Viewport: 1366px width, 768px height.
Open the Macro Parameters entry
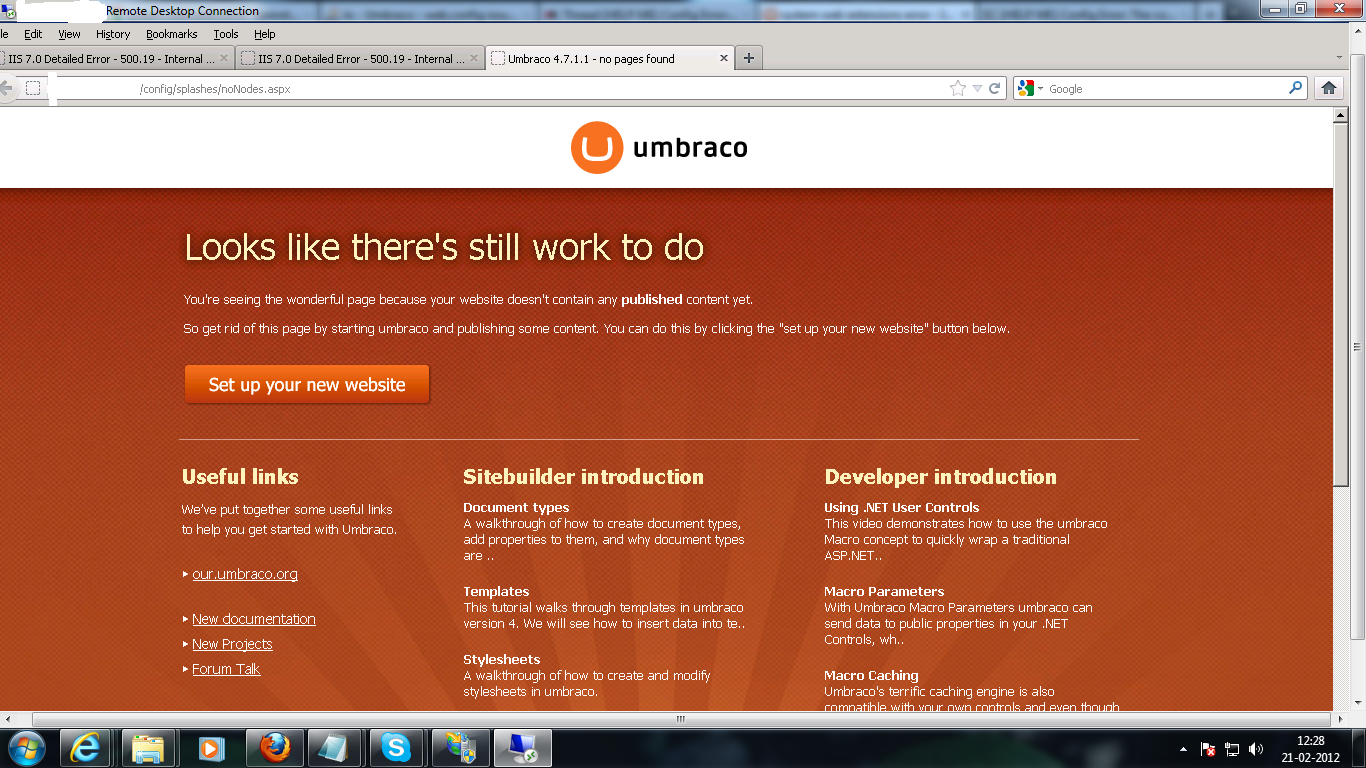click(884, 591)
